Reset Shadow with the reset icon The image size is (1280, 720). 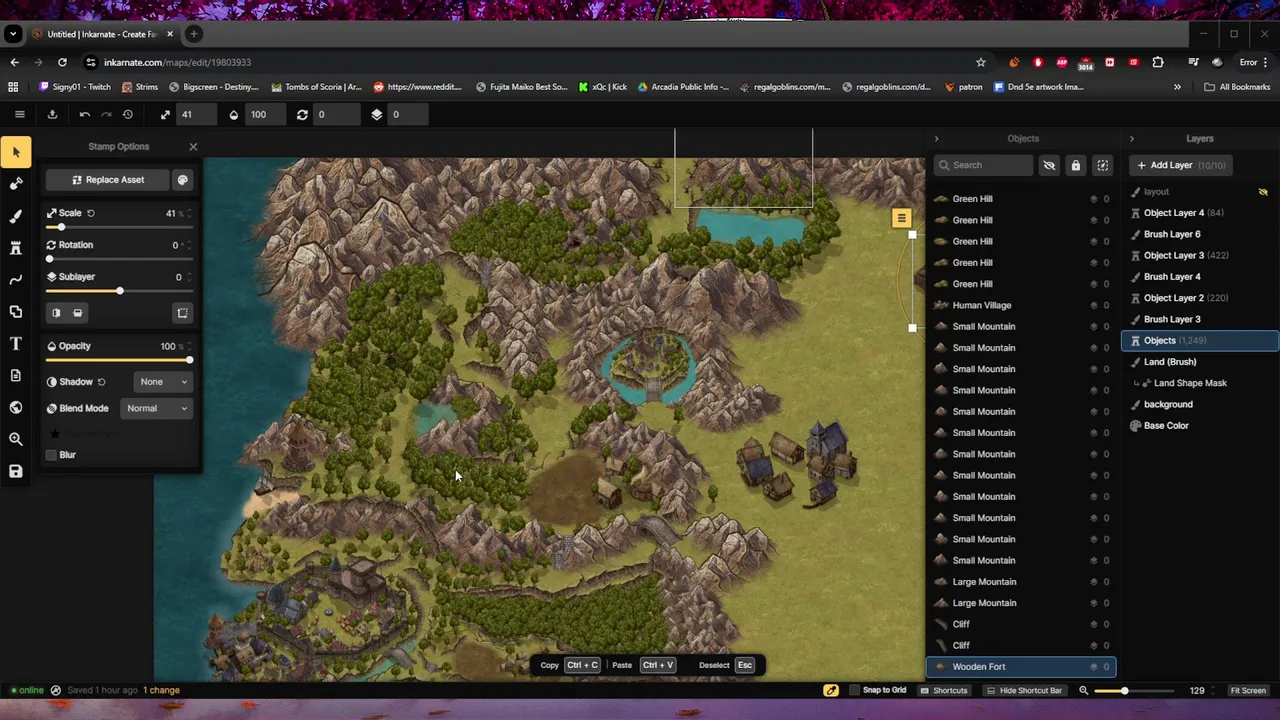pyautogui.click(x=101, y=382)
